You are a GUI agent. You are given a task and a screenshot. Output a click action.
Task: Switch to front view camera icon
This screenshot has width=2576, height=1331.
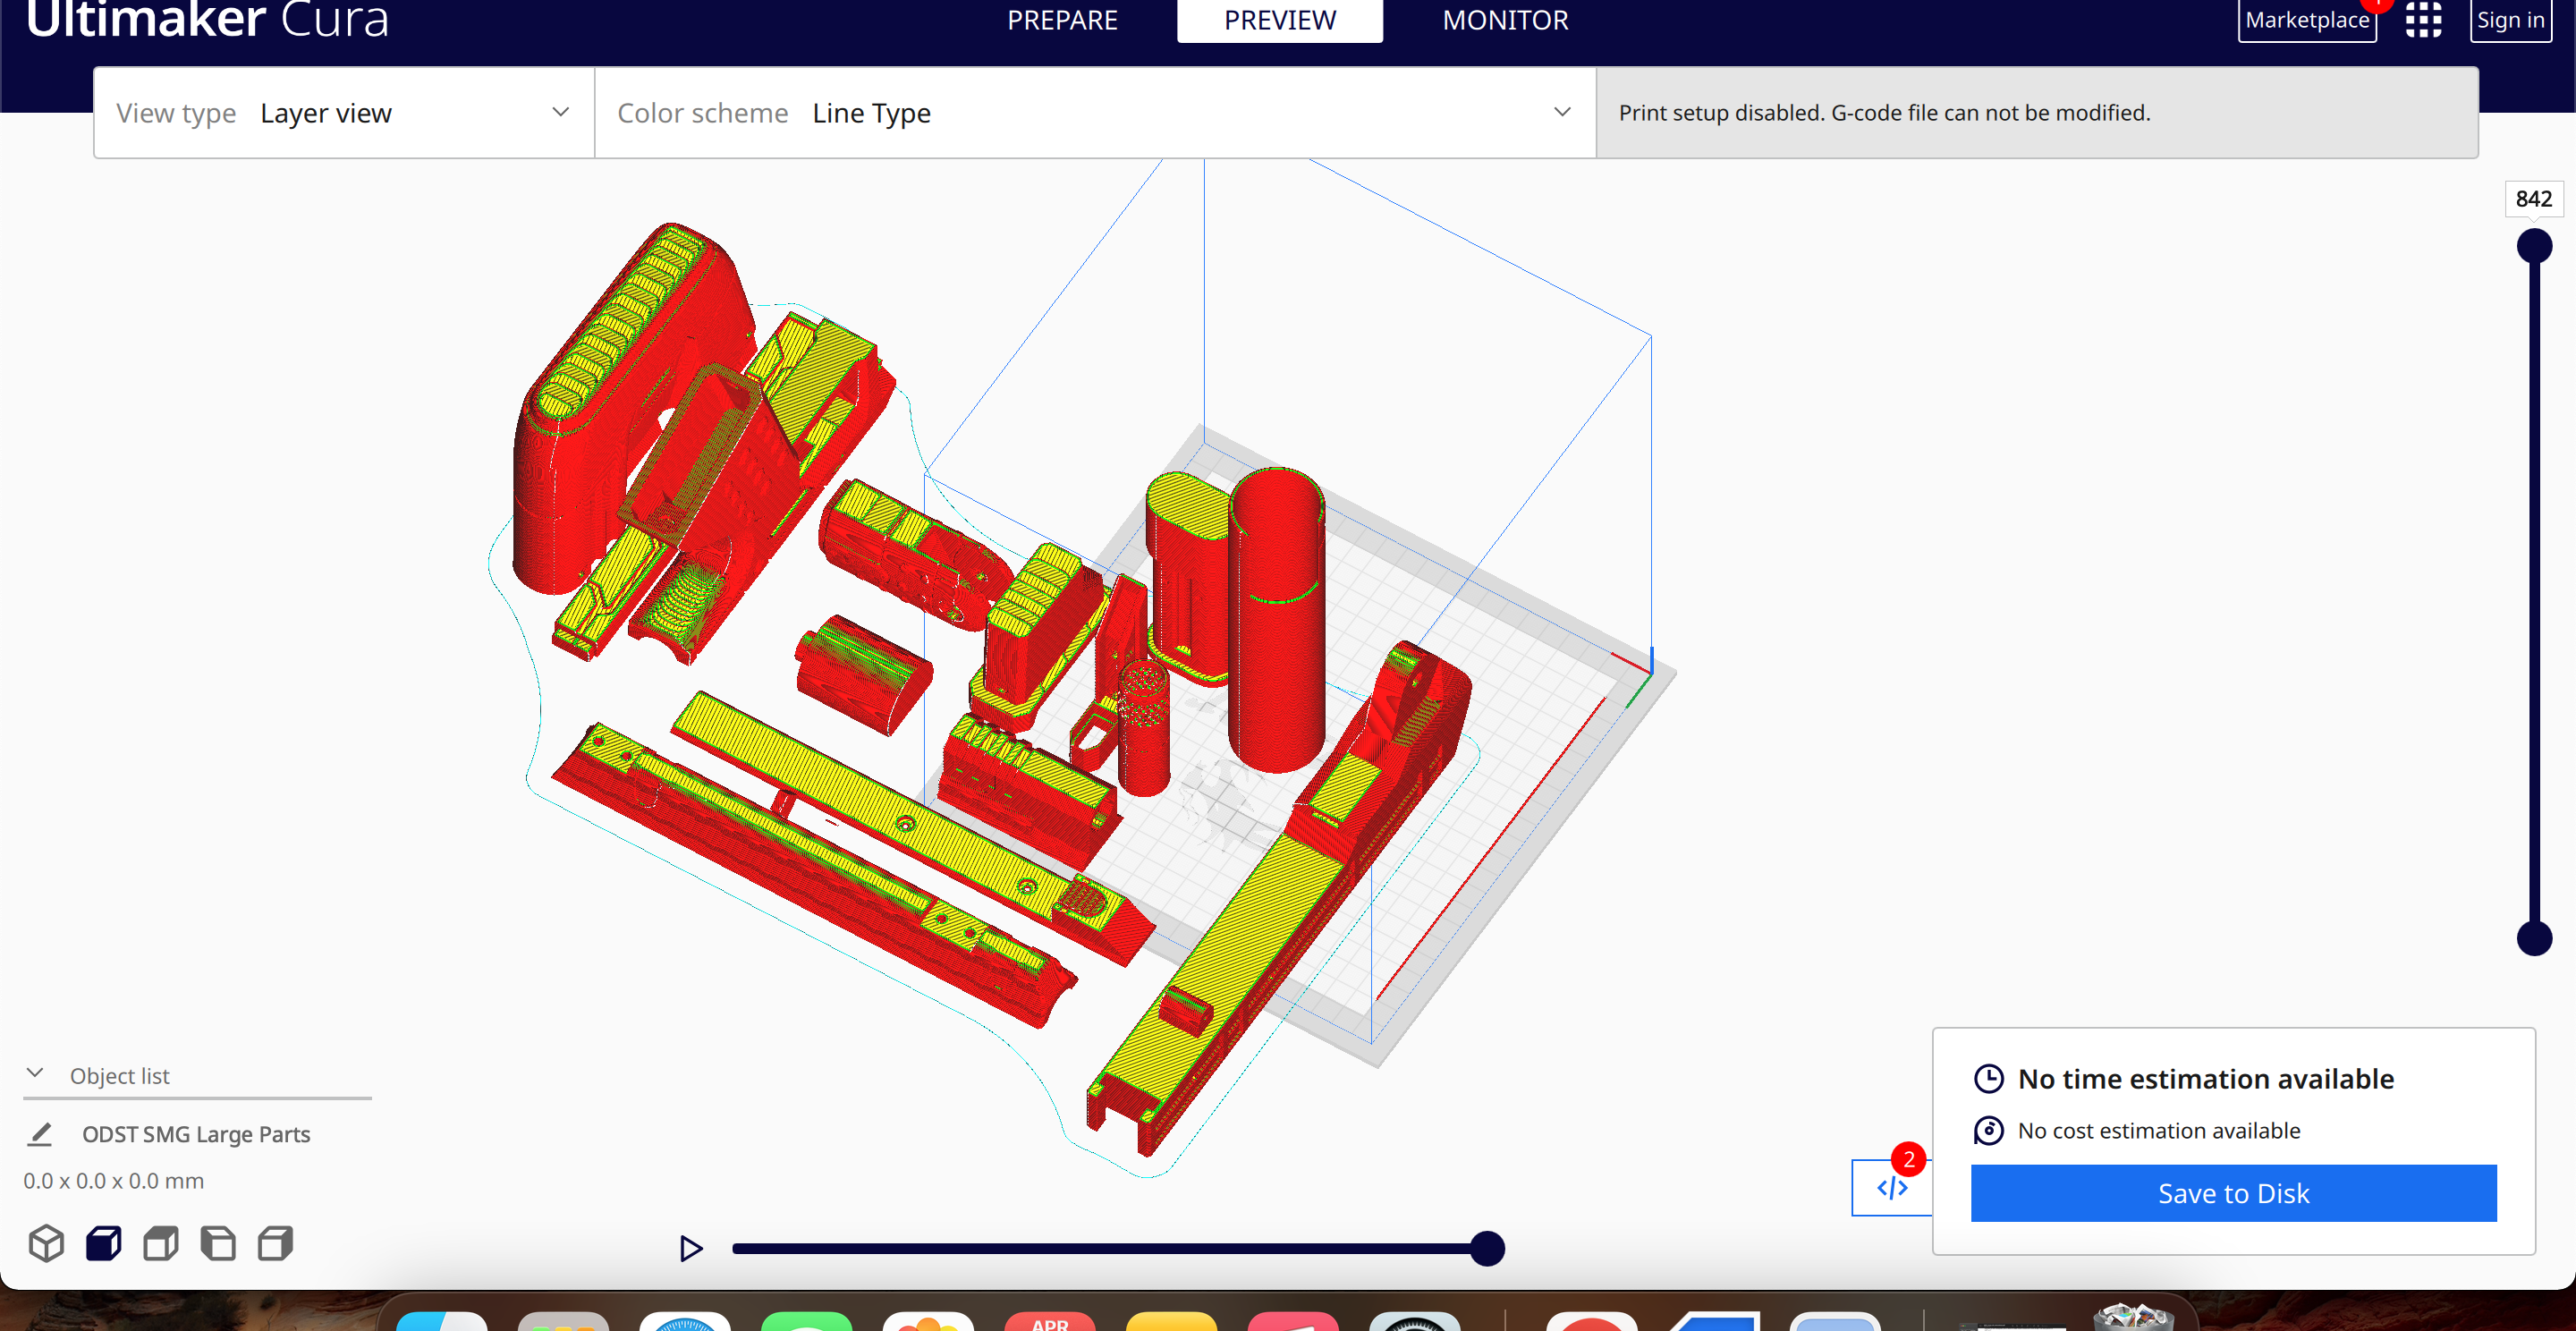(x=104, y=1243)
